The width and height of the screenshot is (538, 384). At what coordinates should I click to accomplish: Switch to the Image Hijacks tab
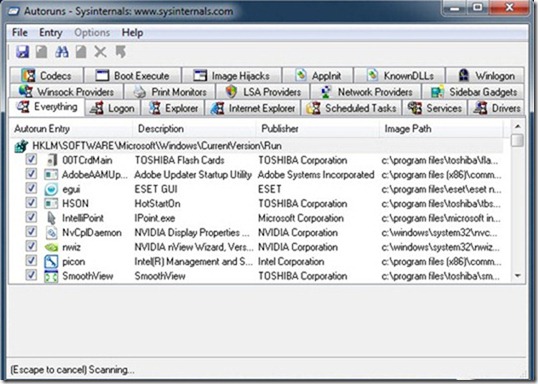click(x=232, y=75)
